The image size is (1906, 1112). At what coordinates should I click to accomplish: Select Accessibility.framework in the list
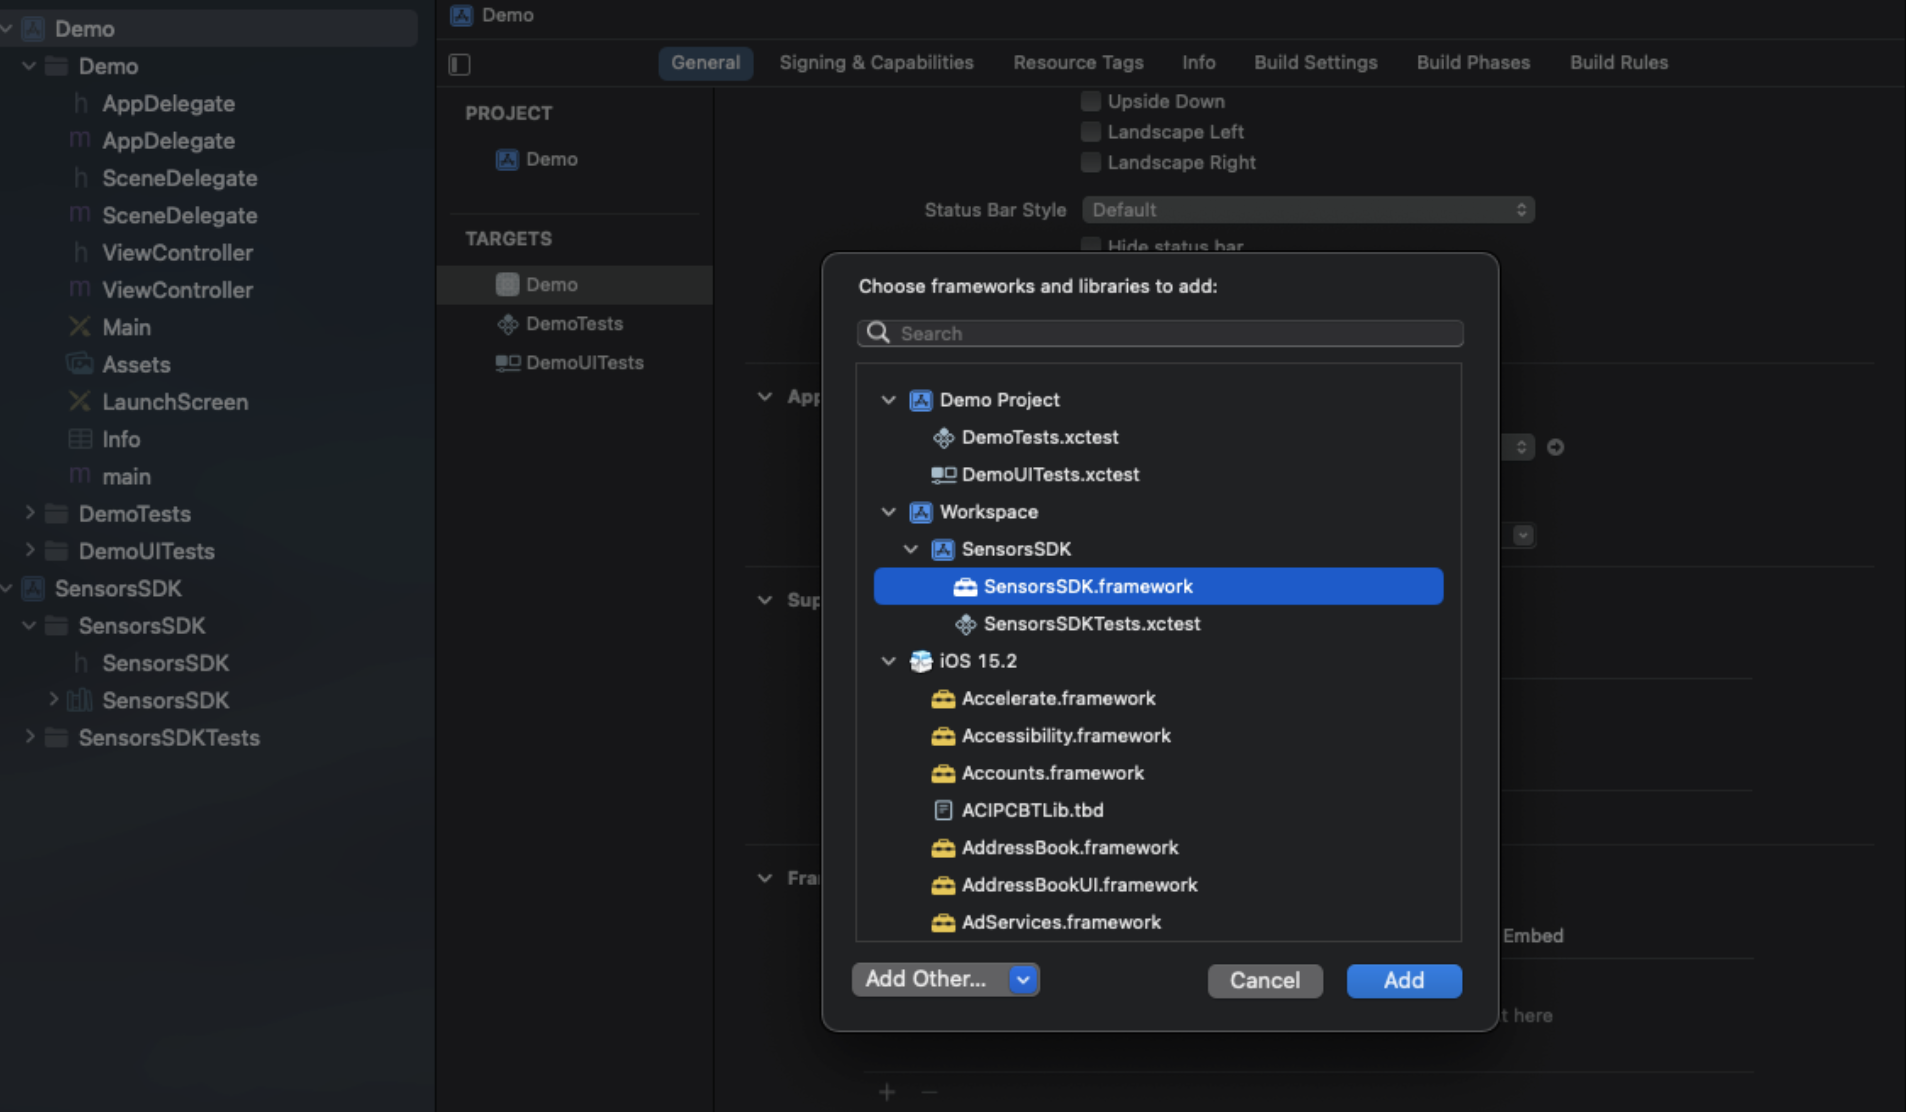click(1066, 736)
